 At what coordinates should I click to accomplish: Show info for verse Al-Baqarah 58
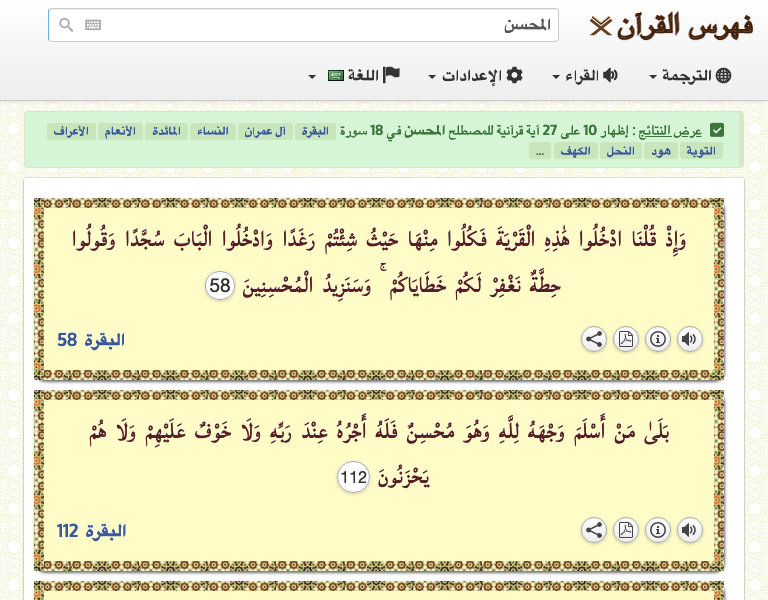pyautogui.click(x=658, y=339)
